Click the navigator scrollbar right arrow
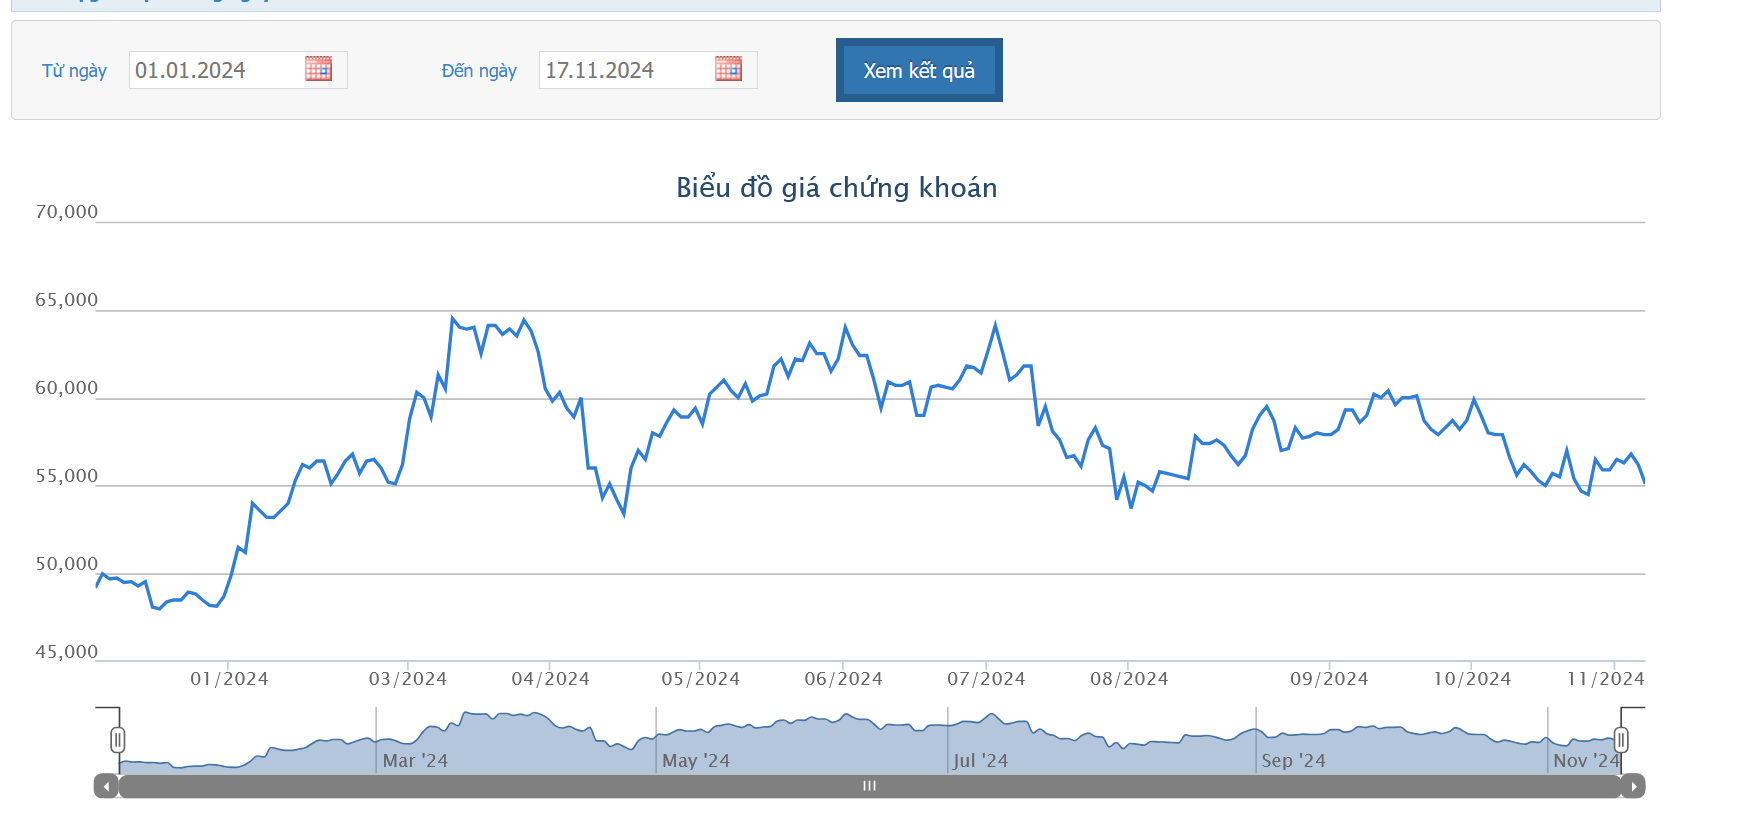1745x813 pixels. [x=1633, y=787]
